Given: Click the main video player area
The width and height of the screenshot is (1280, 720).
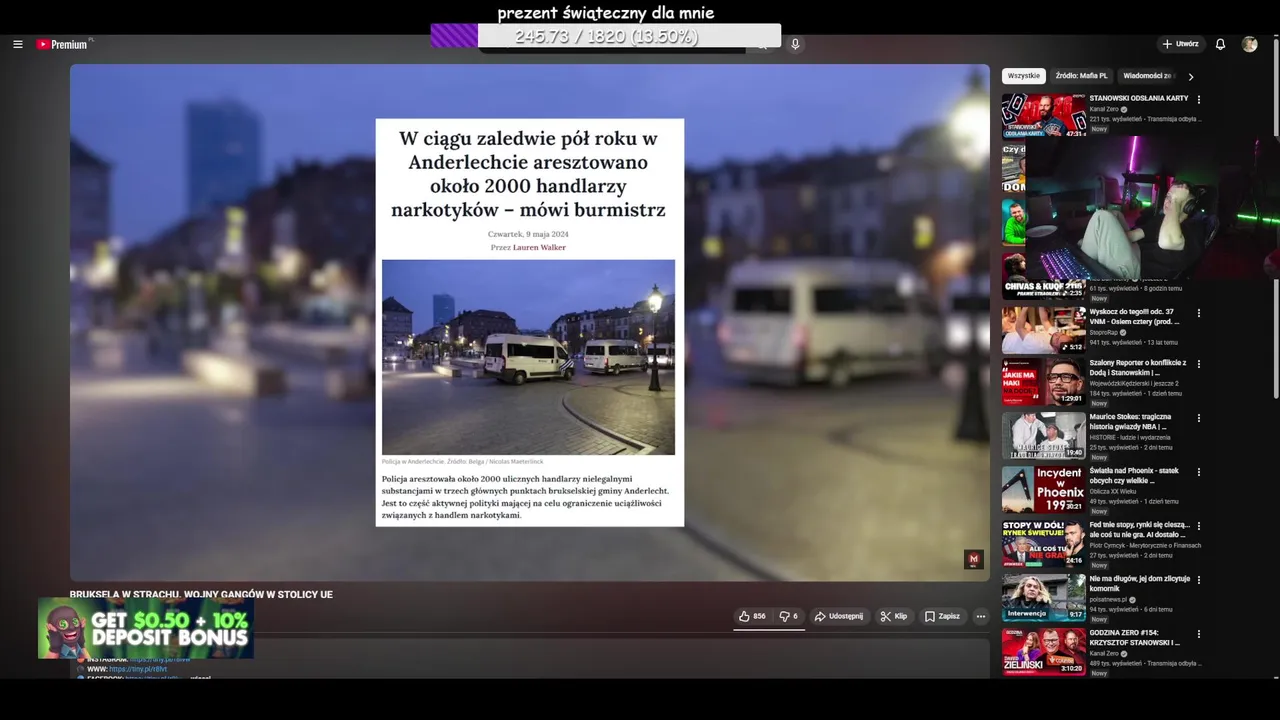Looking at the screenshot, I should pyautogui.click(x=530, y=322).
